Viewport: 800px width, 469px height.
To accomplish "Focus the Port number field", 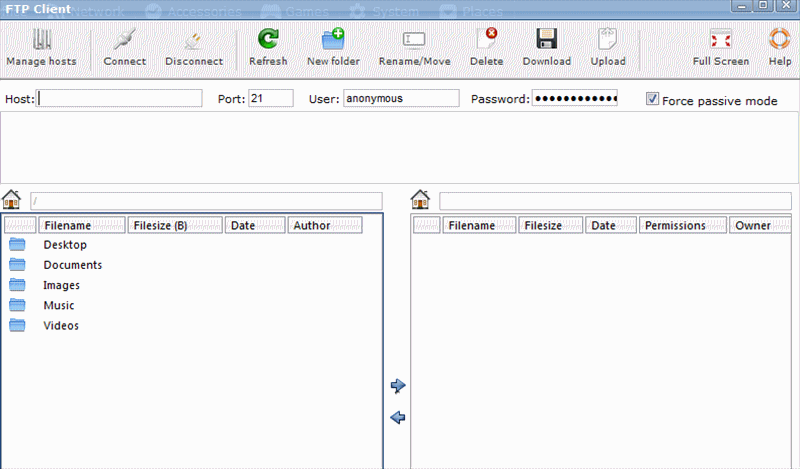I will point(270,98).
